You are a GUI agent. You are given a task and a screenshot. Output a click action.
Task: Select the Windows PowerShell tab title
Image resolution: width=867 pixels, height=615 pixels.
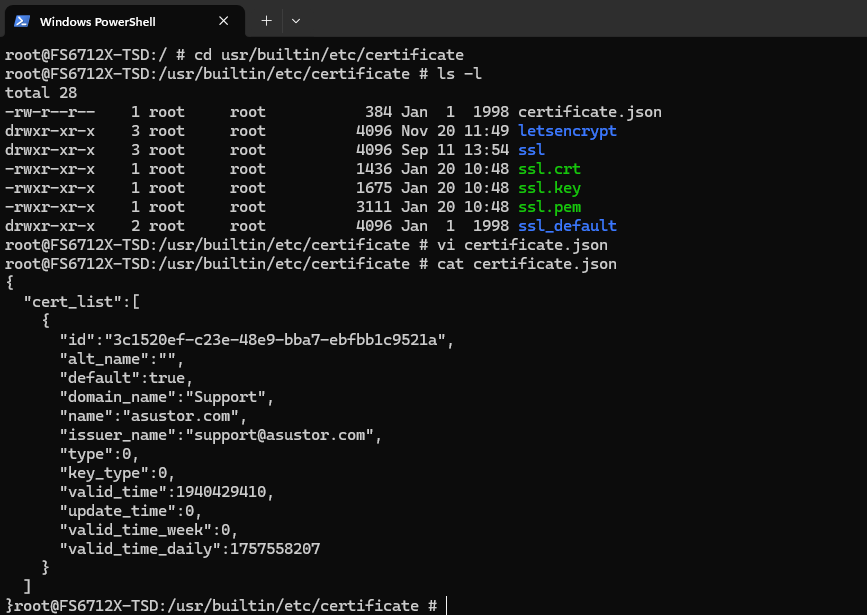pos(97,21)
